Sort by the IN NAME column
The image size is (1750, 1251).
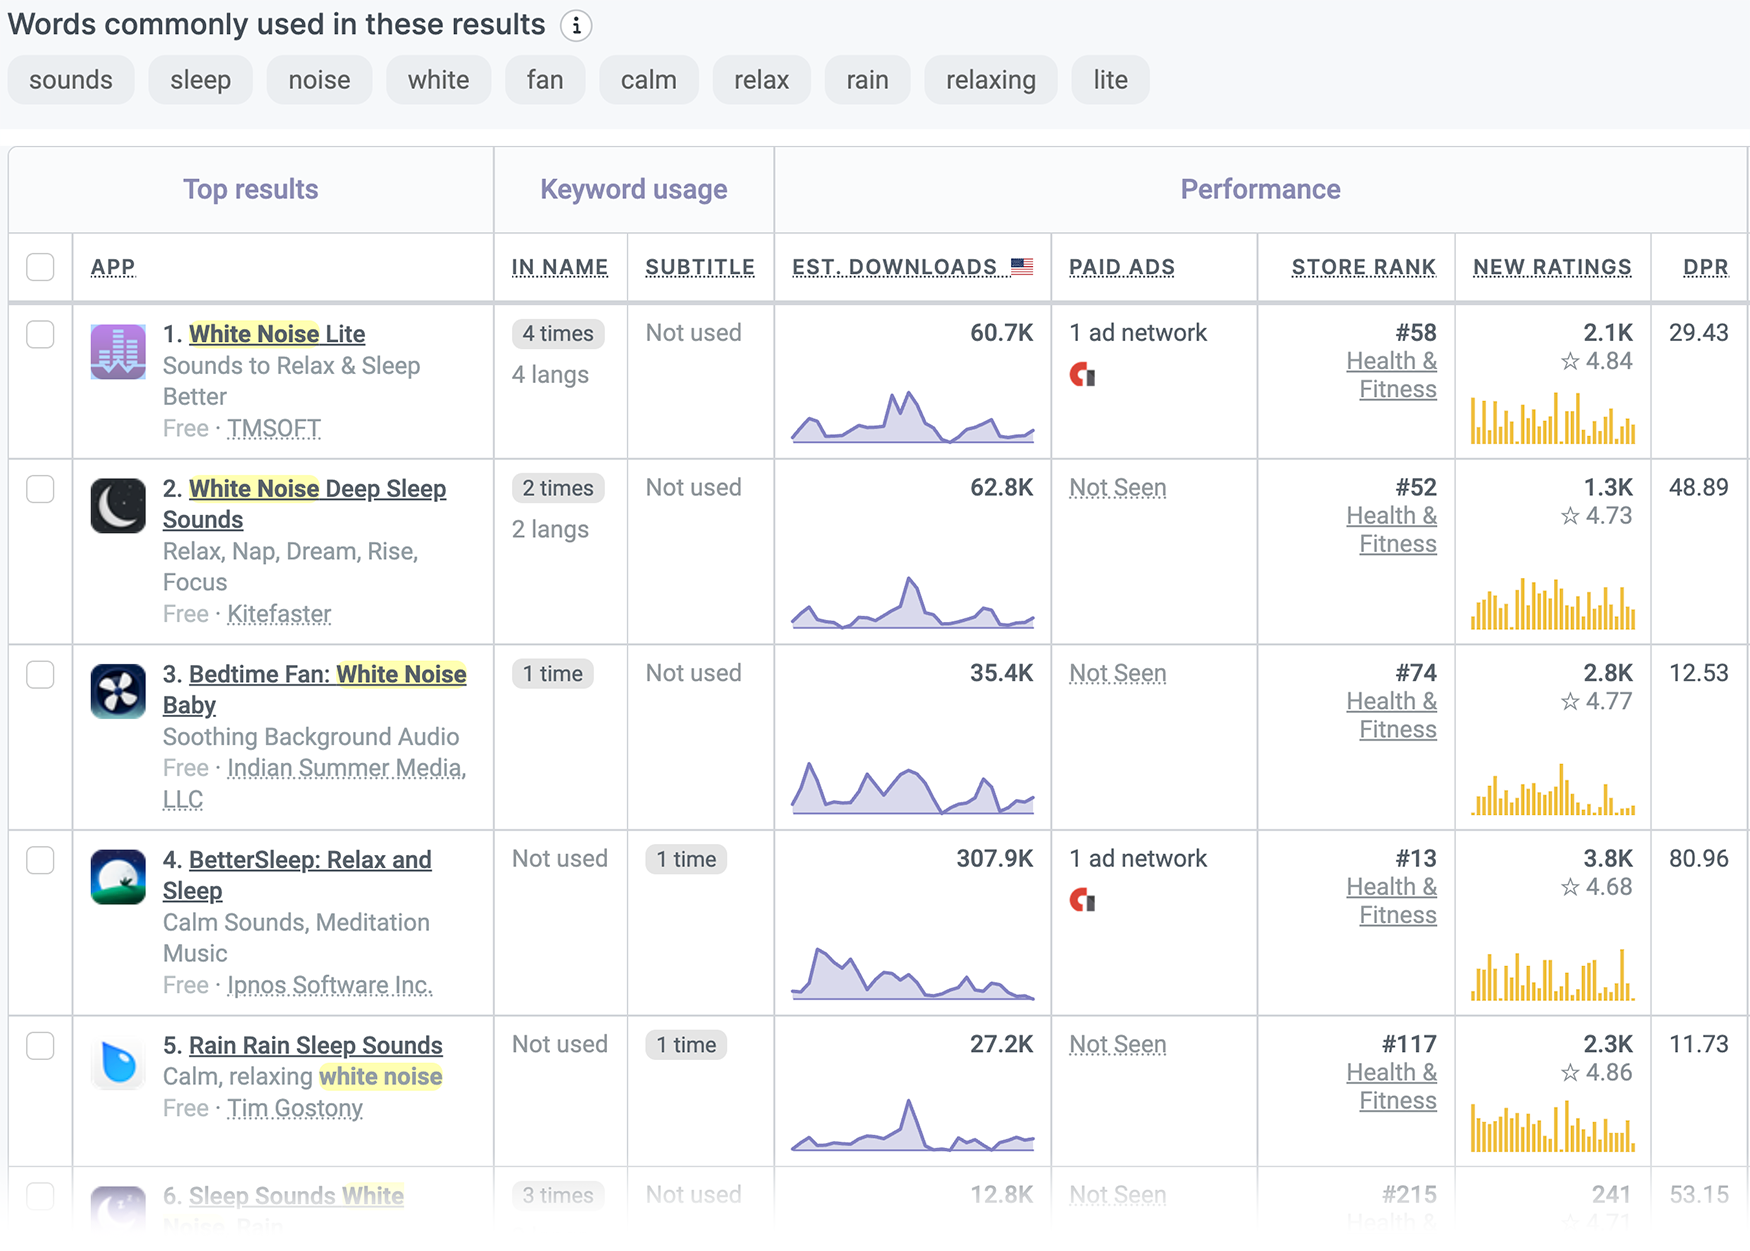[560, 267]
